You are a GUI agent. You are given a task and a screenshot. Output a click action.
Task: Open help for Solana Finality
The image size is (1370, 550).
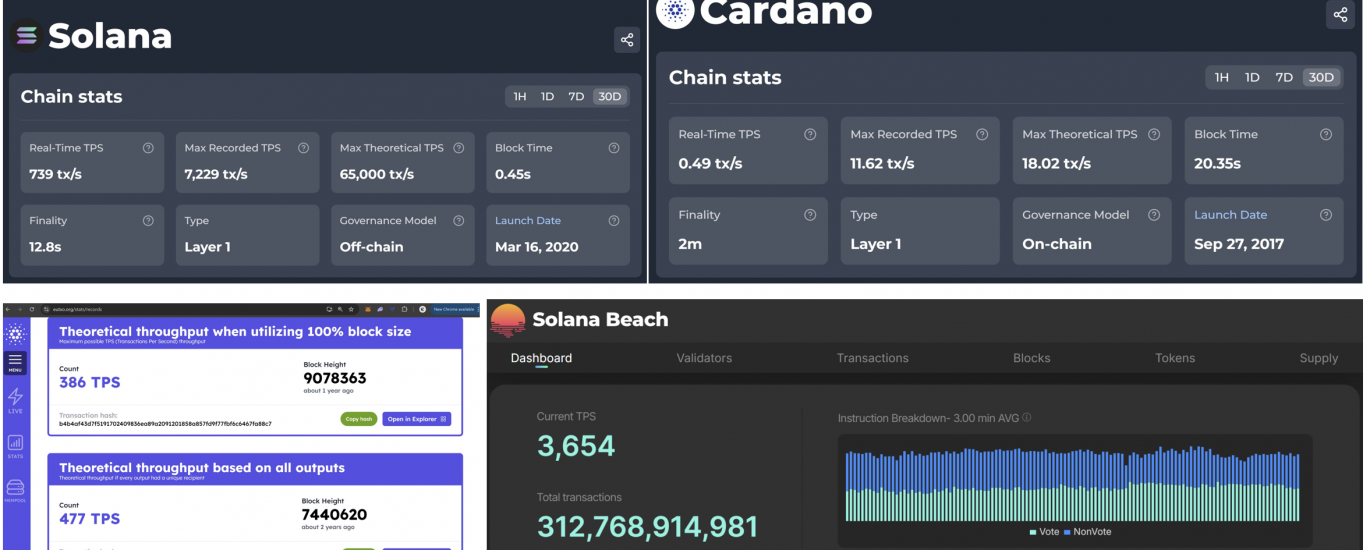click(x=148, y=221)
